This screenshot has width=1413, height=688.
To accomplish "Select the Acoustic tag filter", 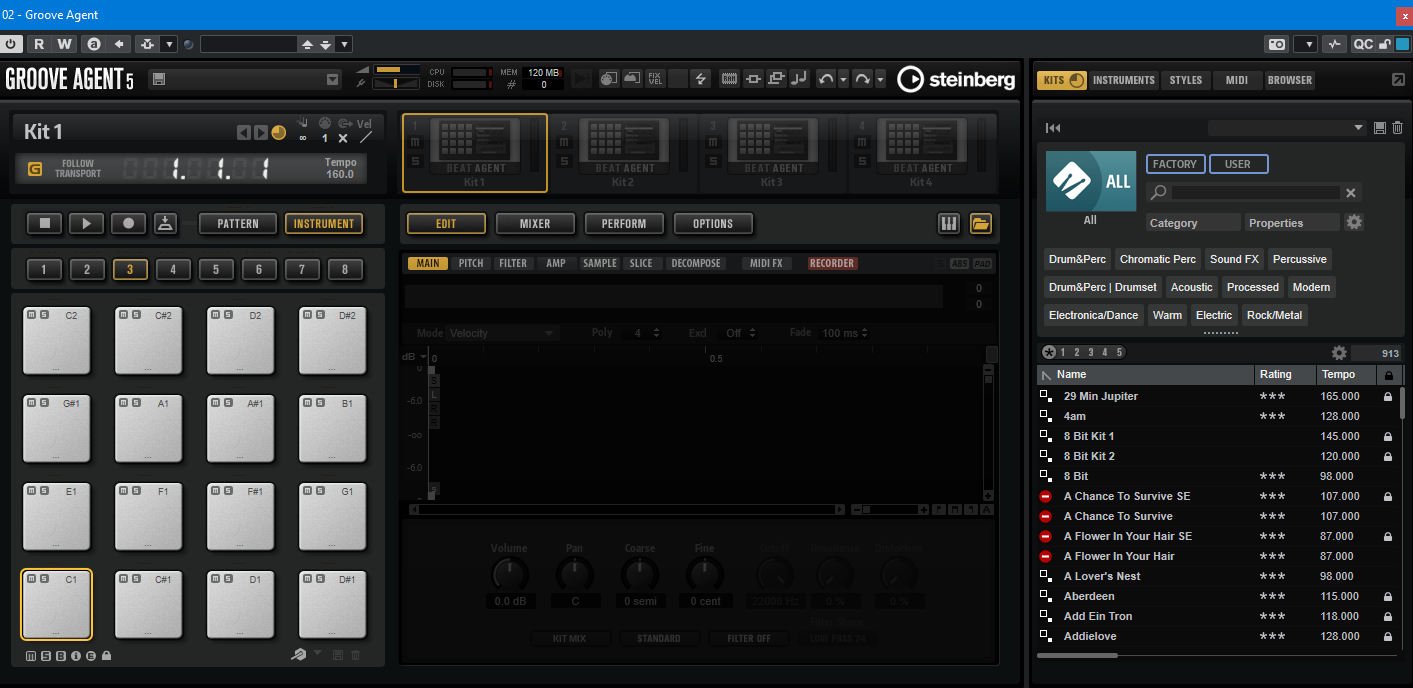I will [1192, 287].
